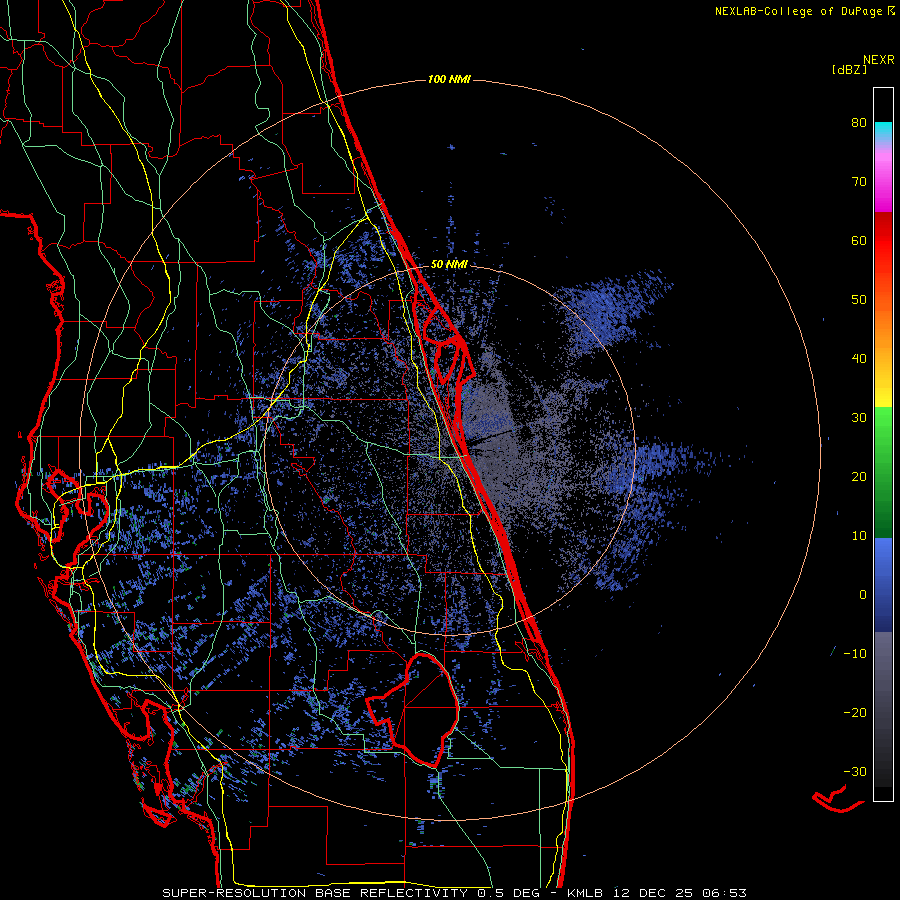Click the "100 NMI" range ring label
The height and width of the screenshot is (900, 900).
[449, 79]
